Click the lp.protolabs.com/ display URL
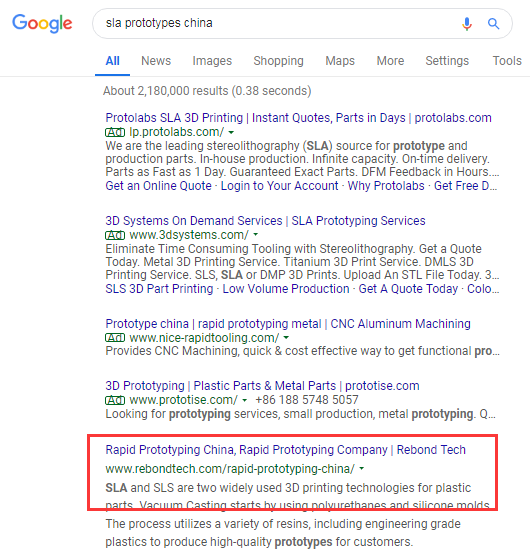This screenshot has width=530, height=558. click(177, 132)
